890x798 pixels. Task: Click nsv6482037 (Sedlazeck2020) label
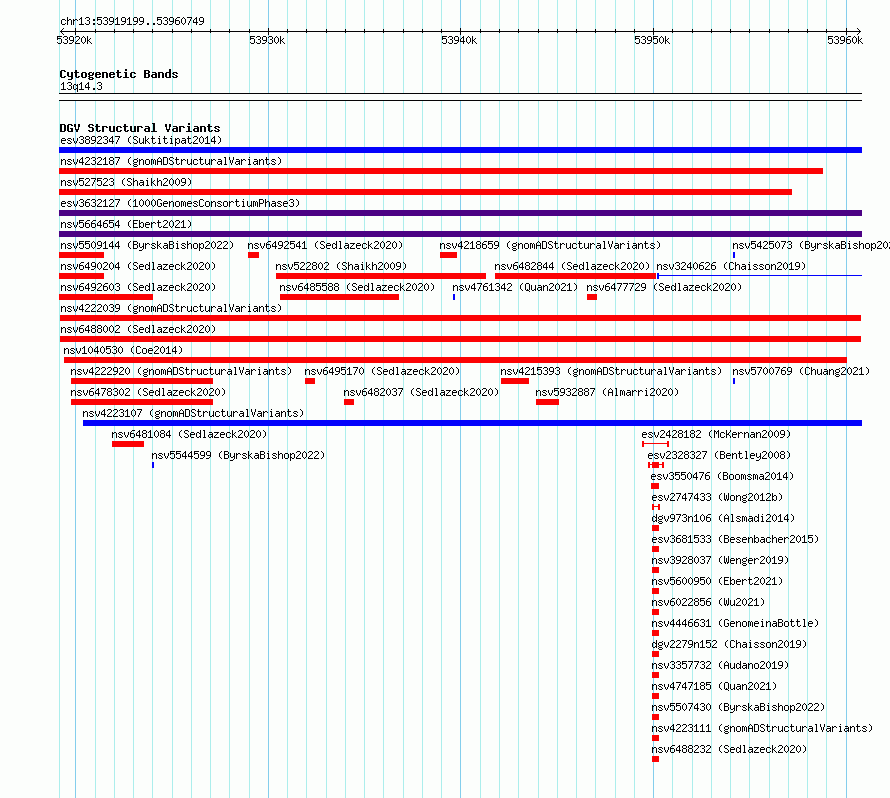421,392
